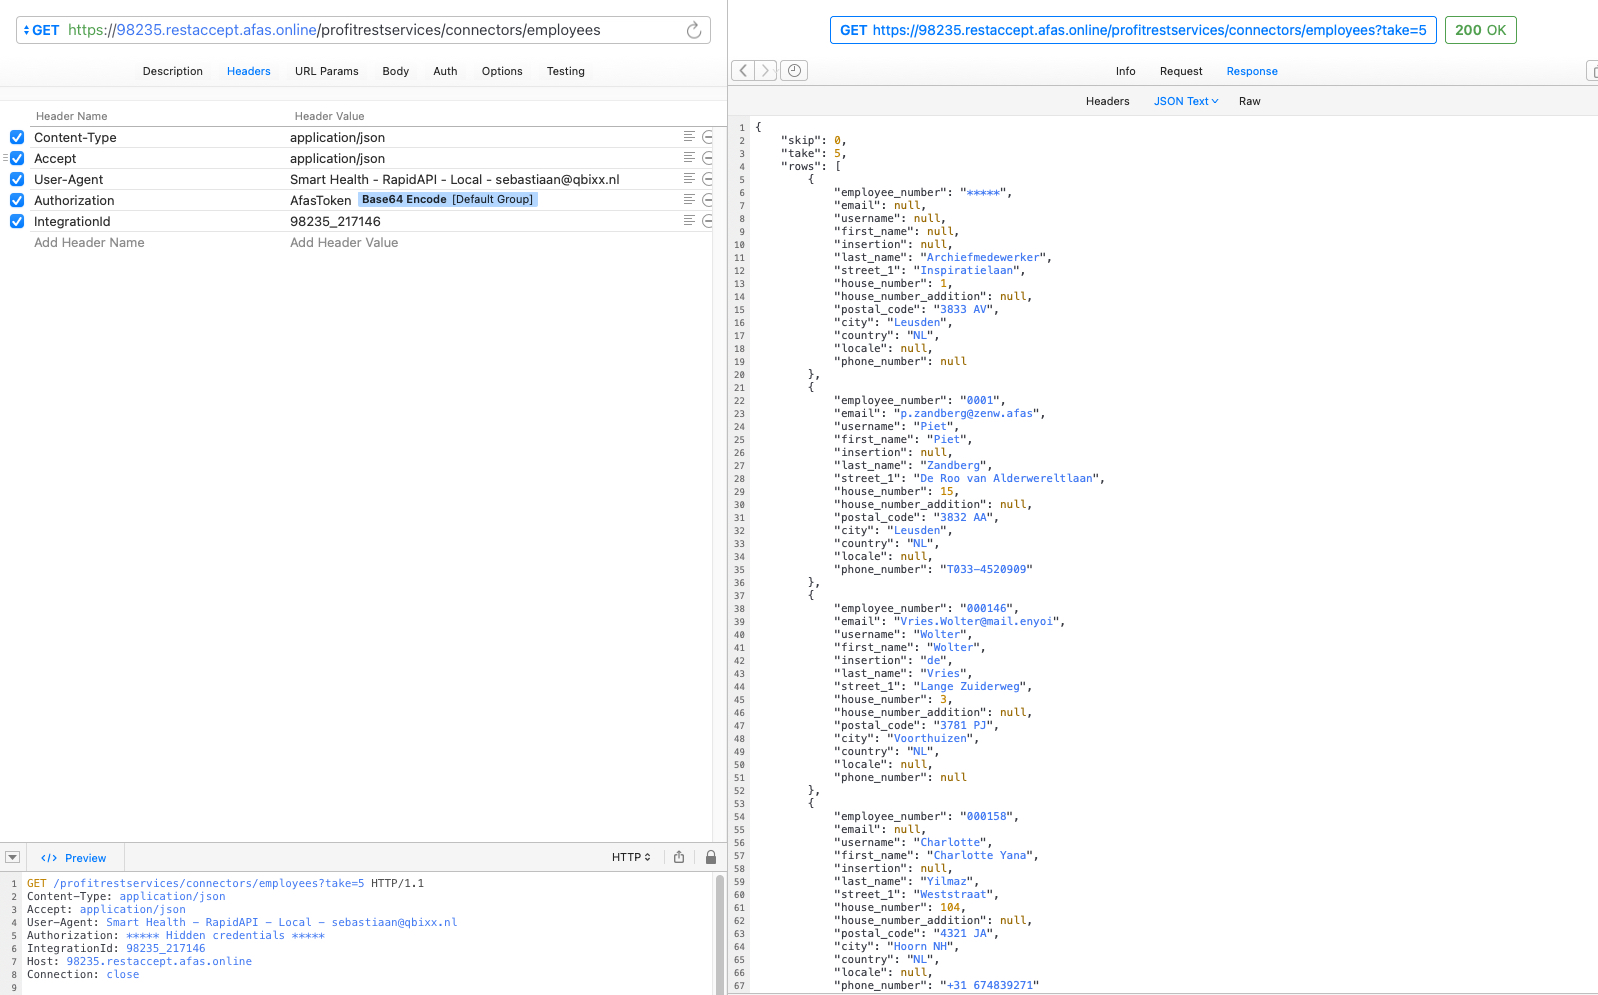The height and width of the screenshot is (995, 1598).
Task: Click the Accept header name cell
Action: pos(55,158)
